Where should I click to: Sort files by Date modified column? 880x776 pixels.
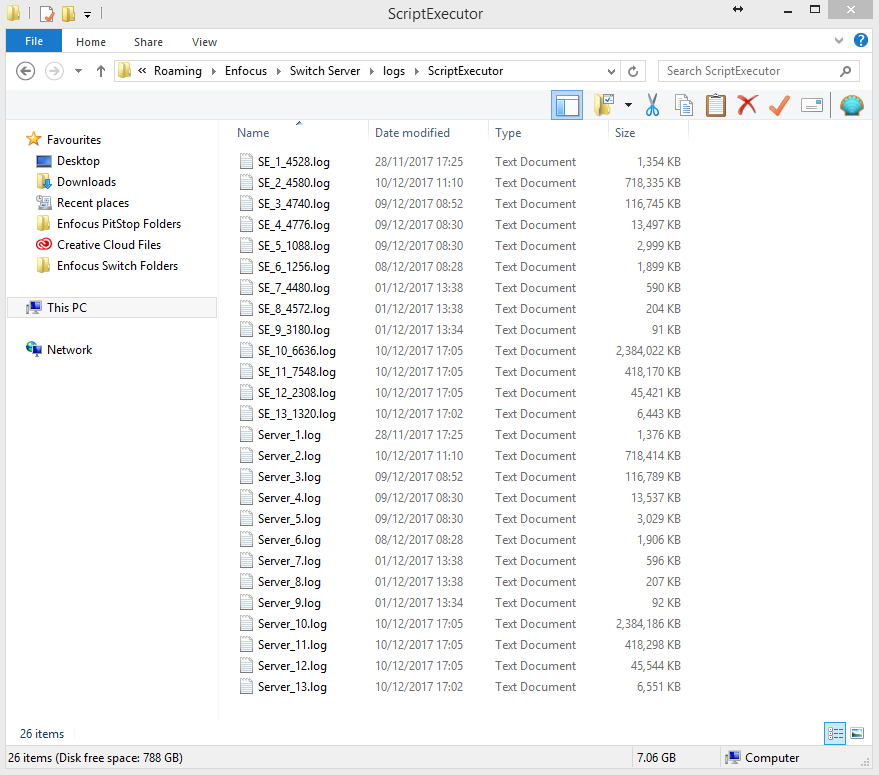[x=412, y=133]
